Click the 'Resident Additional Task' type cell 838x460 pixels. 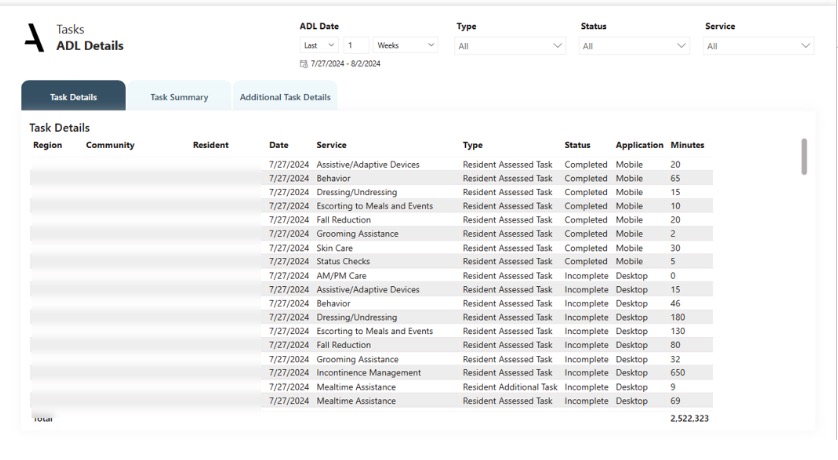pos(510,387)
